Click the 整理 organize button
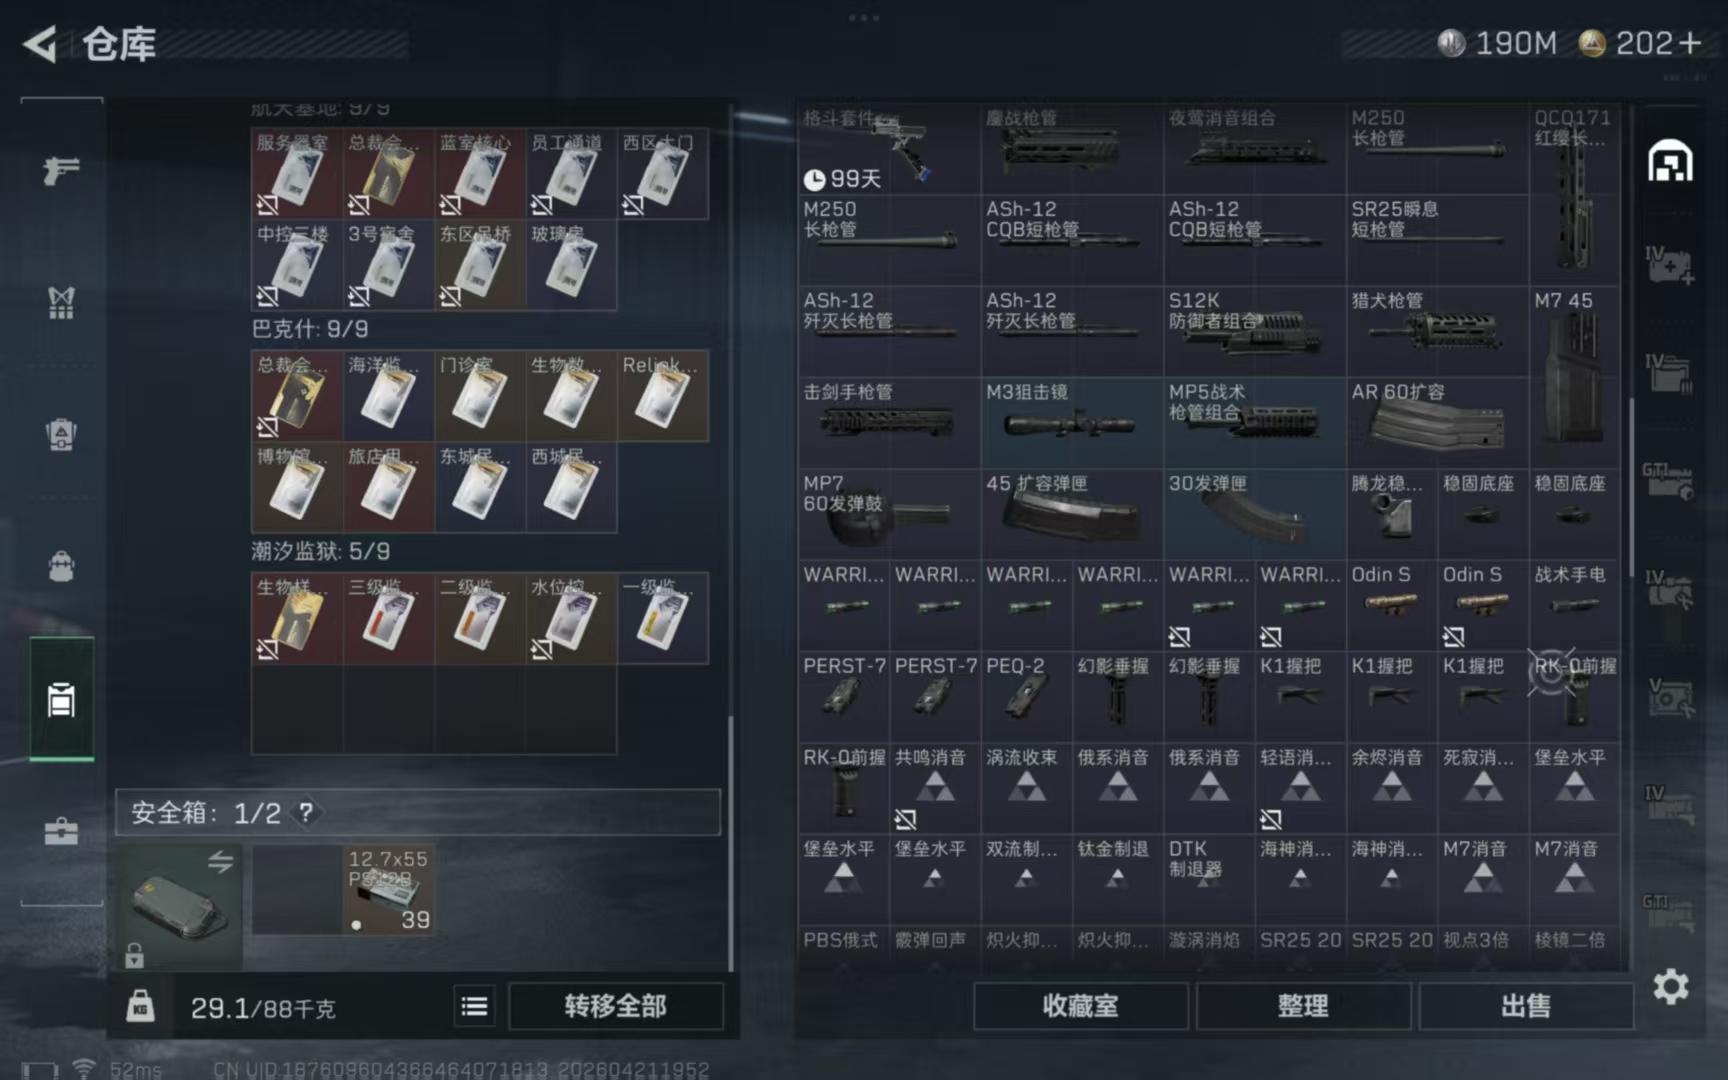The height and width of the screenshot is (1080, 1728). [x=1303, y=1006]
